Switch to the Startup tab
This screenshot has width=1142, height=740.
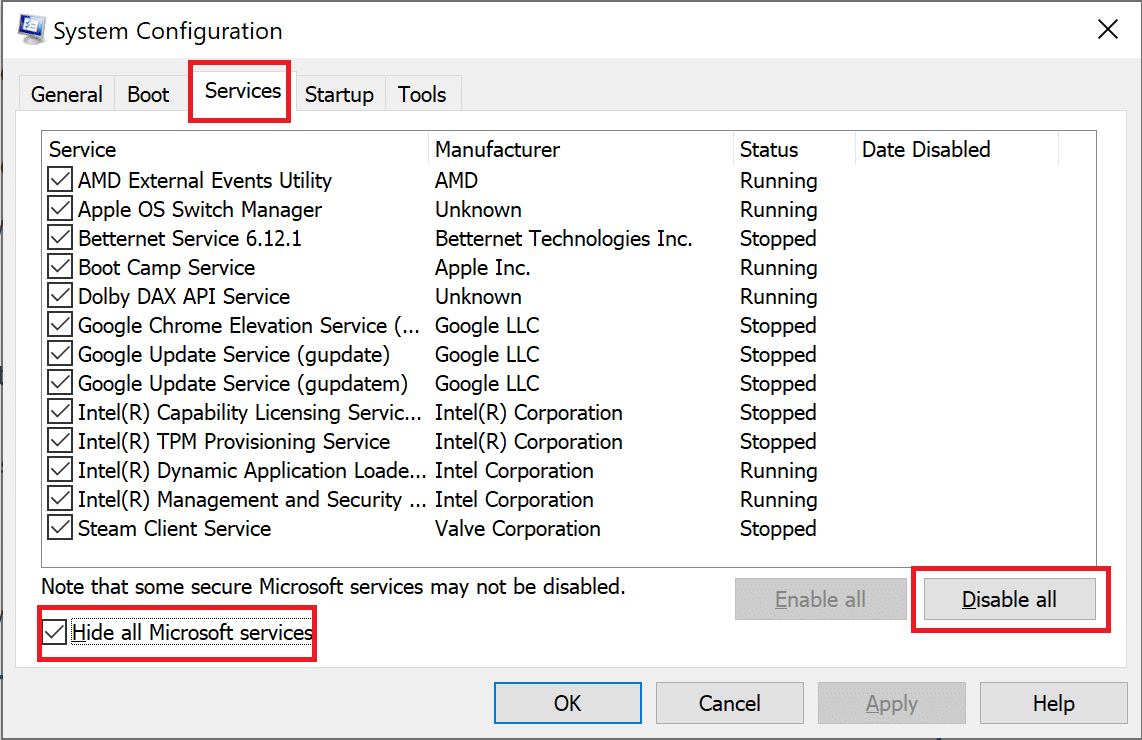click(339, 95)
